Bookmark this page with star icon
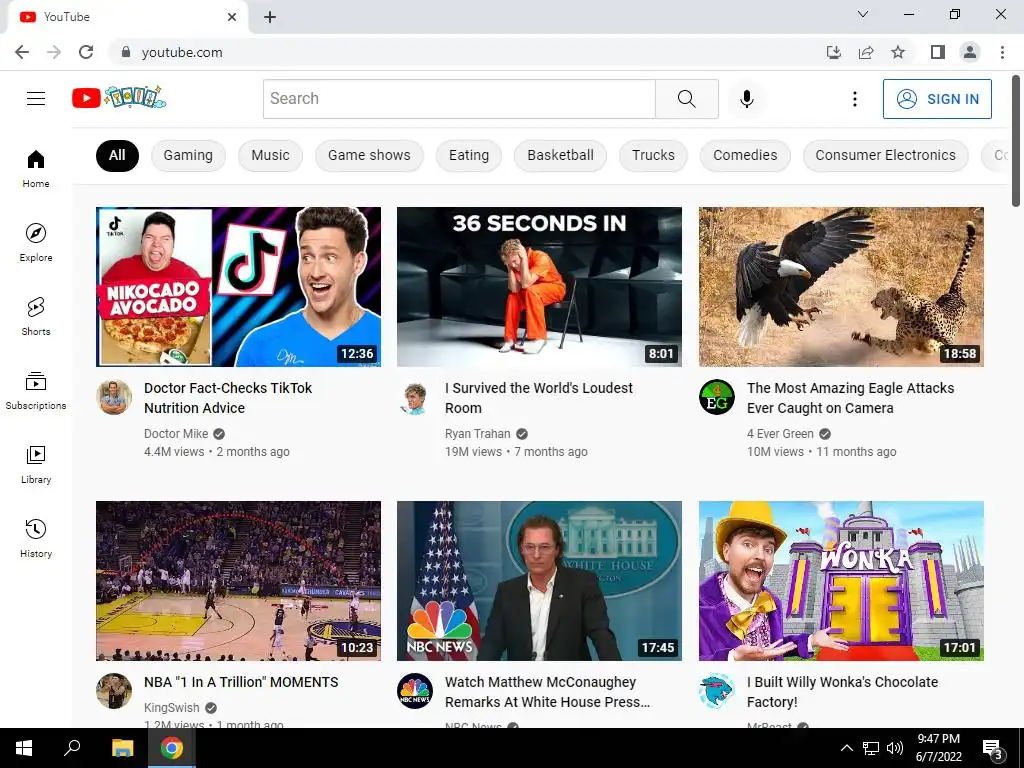Screen dimensions: 1024x768 click(x=898, y=52)
